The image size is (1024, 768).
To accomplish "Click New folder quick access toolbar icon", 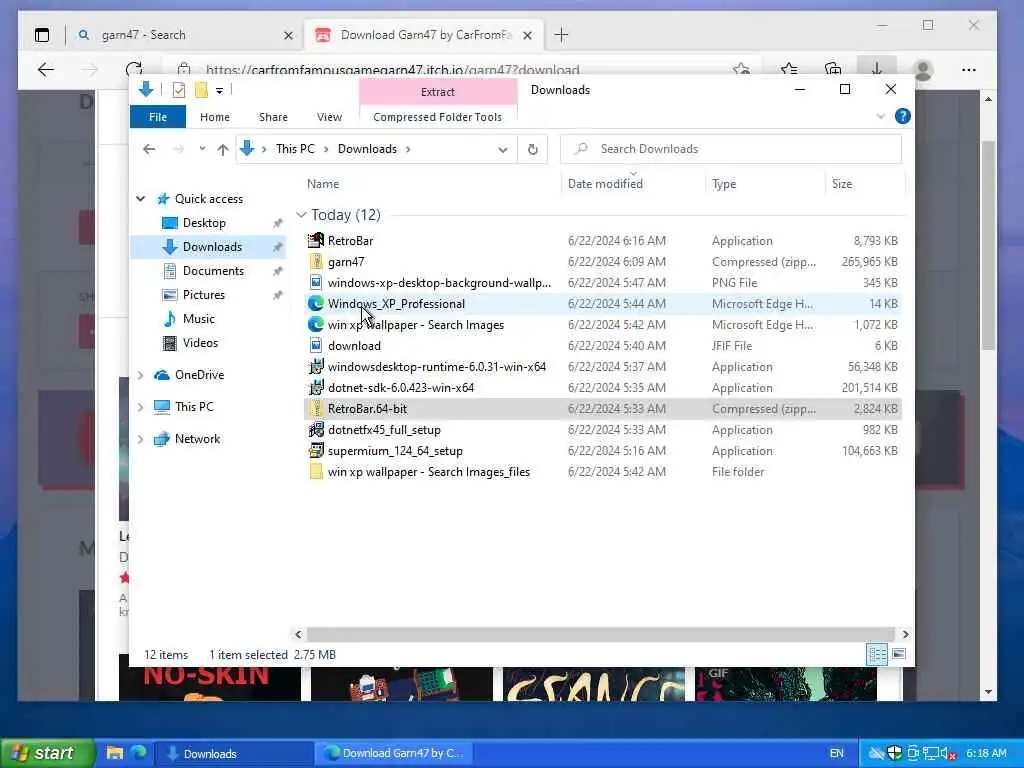I will (x=201, y=90).
